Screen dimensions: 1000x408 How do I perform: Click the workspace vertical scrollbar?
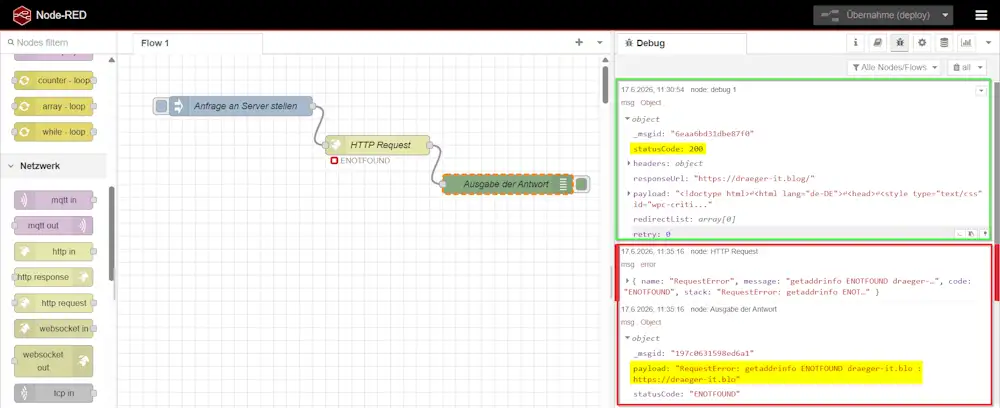[x=606, y=85]
